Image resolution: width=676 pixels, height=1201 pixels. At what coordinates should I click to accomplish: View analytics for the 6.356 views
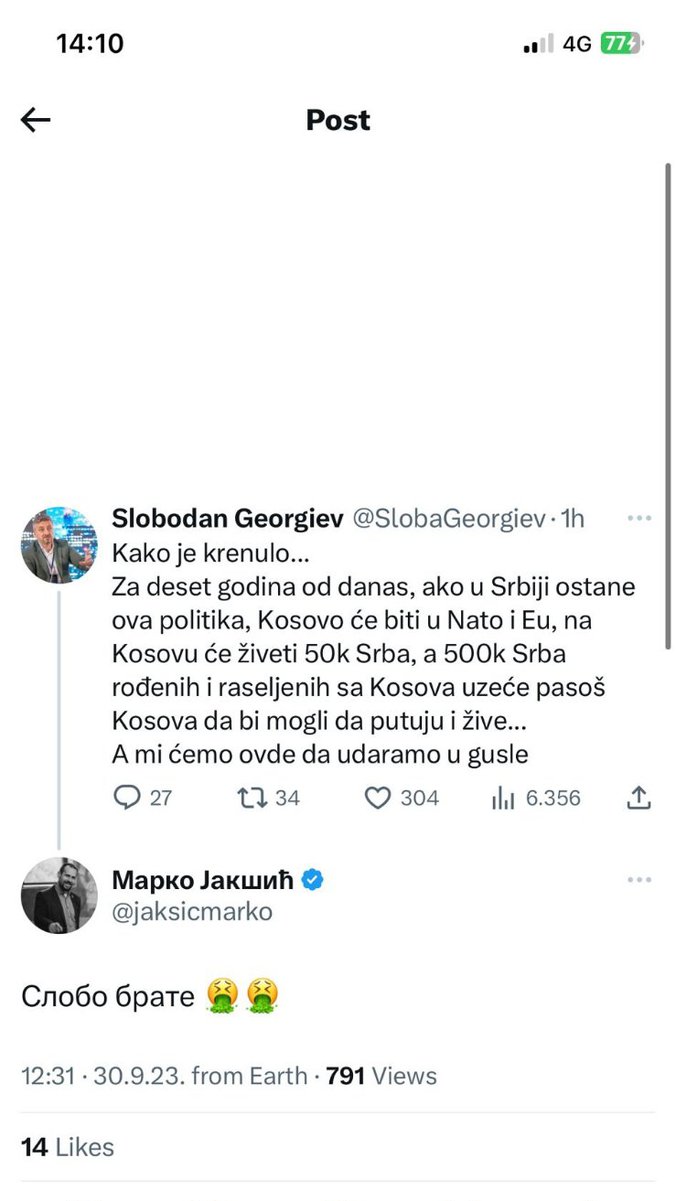[x=503, y=797]
